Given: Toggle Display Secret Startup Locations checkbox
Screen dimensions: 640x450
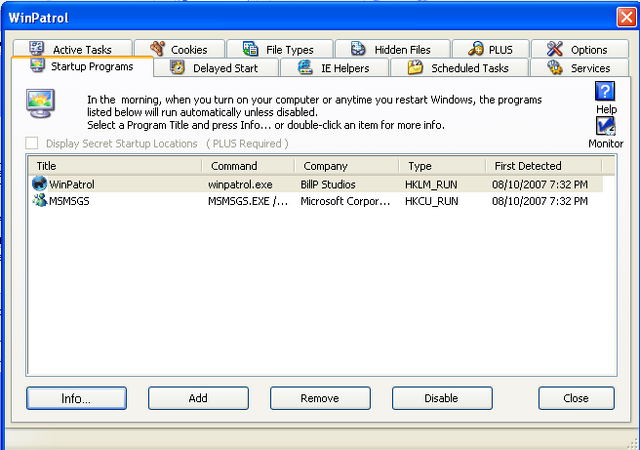Looking at the screenshot, I should coord(32,143).
